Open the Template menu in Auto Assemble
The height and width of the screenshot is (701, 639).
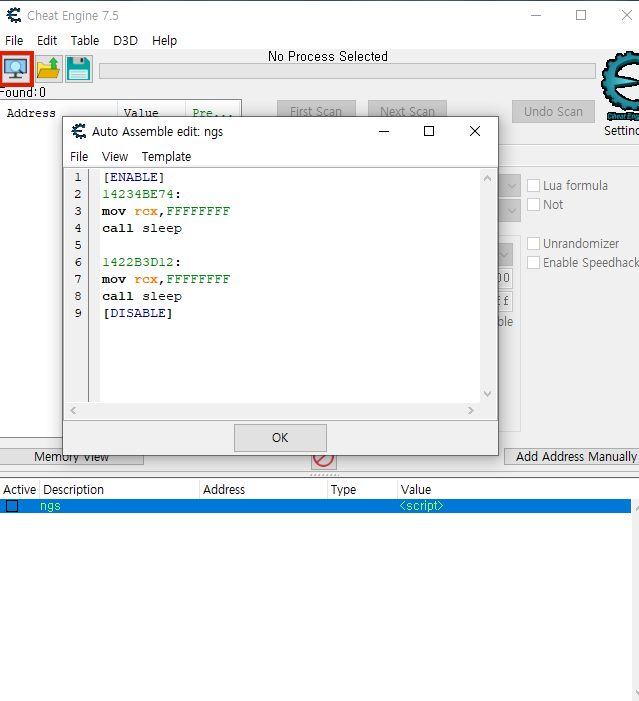166,156
